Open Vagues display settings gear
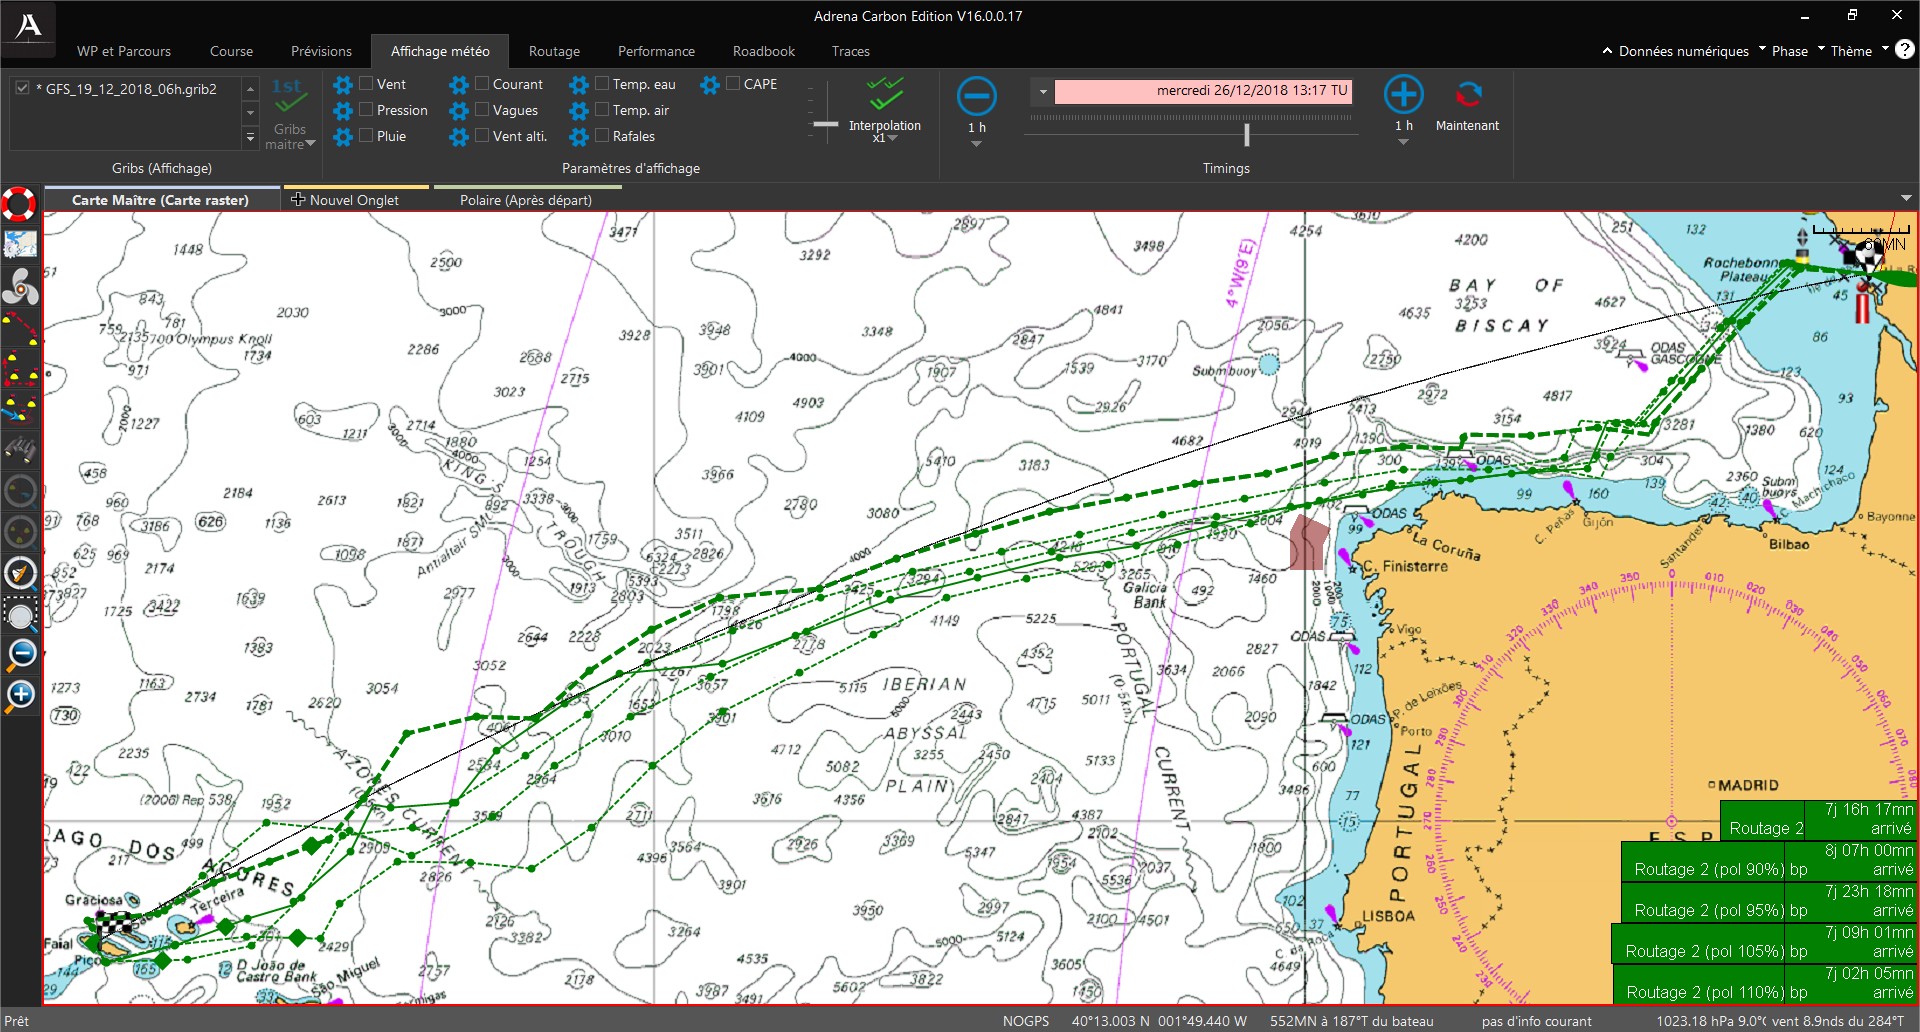Viewport: 1920px width, 1032px height. click(x=459, y=111)
